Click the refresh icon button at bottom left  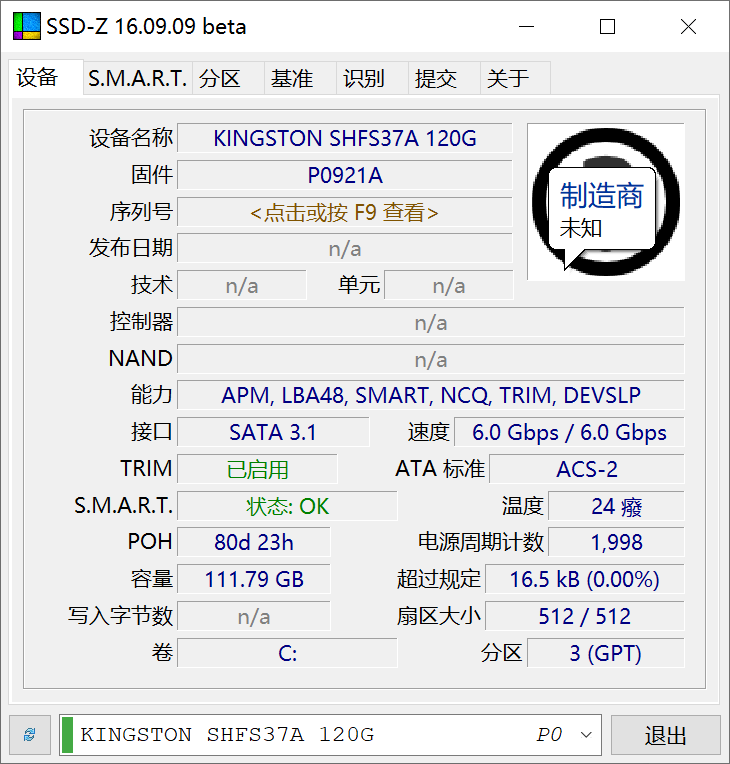30,735
